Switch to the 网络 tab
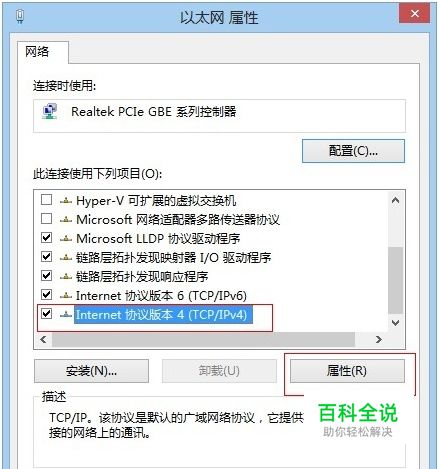Viewport: 439px width, 469px height. (x=37, y=52)
